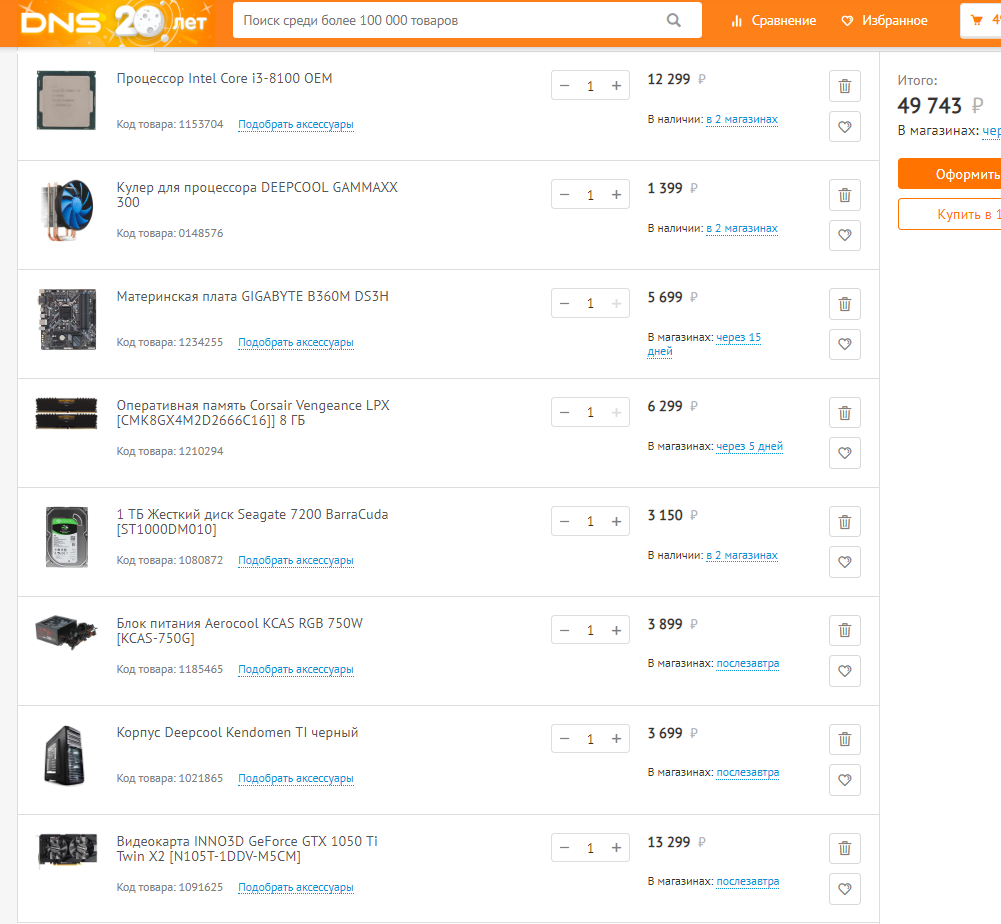The image size is (1001, 924).
Task: Delete Intel Core i3-8100 processor from cart
Action: point(845,86)
